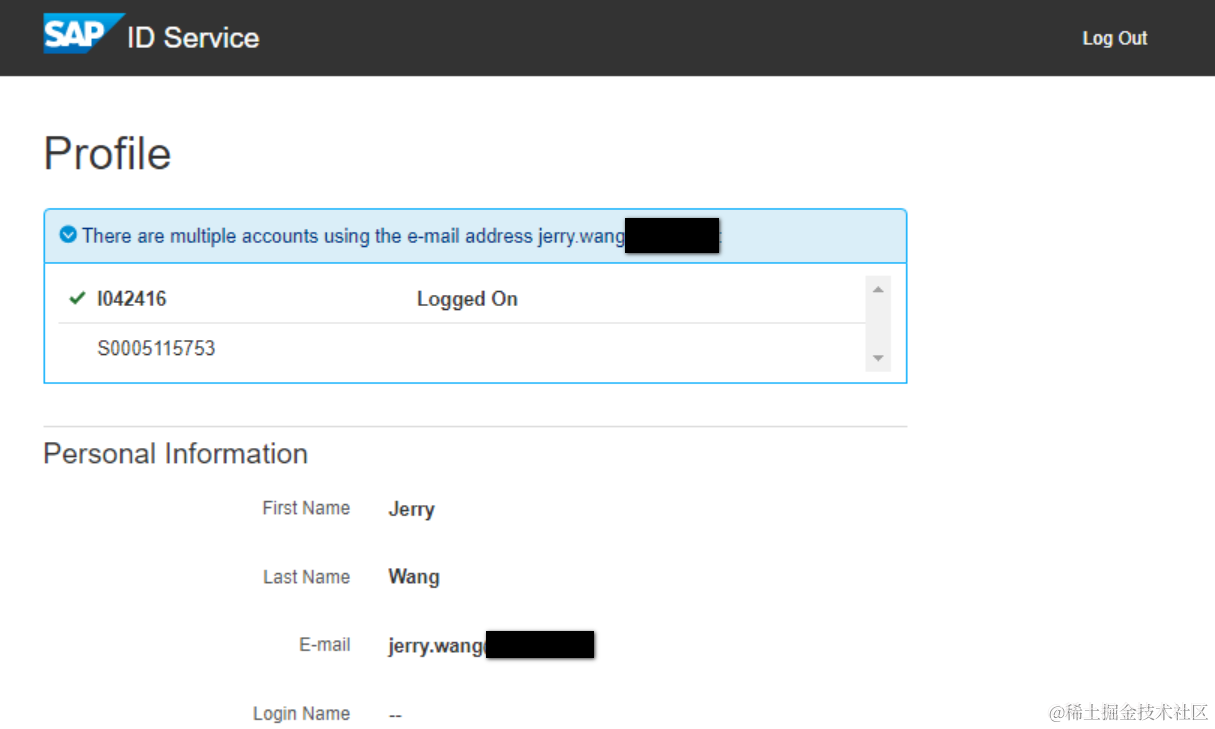This screenshot has height=729, width=1215.
Task: Click the Last Name label
Action: 306,577
